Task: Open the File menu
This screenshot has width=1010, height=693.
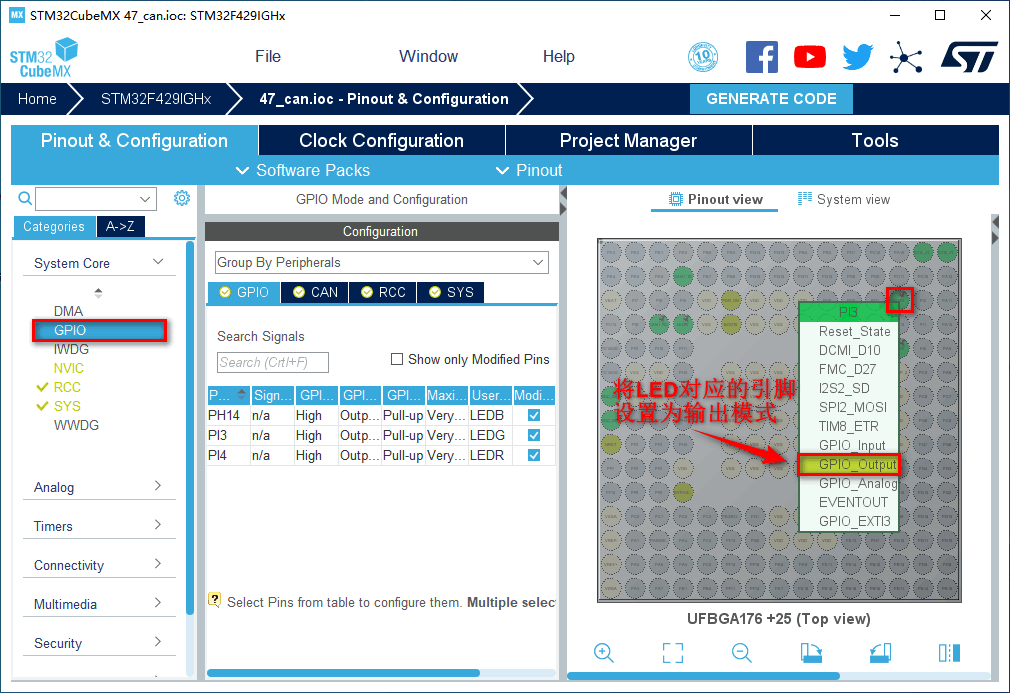Action: pos(268,56)
